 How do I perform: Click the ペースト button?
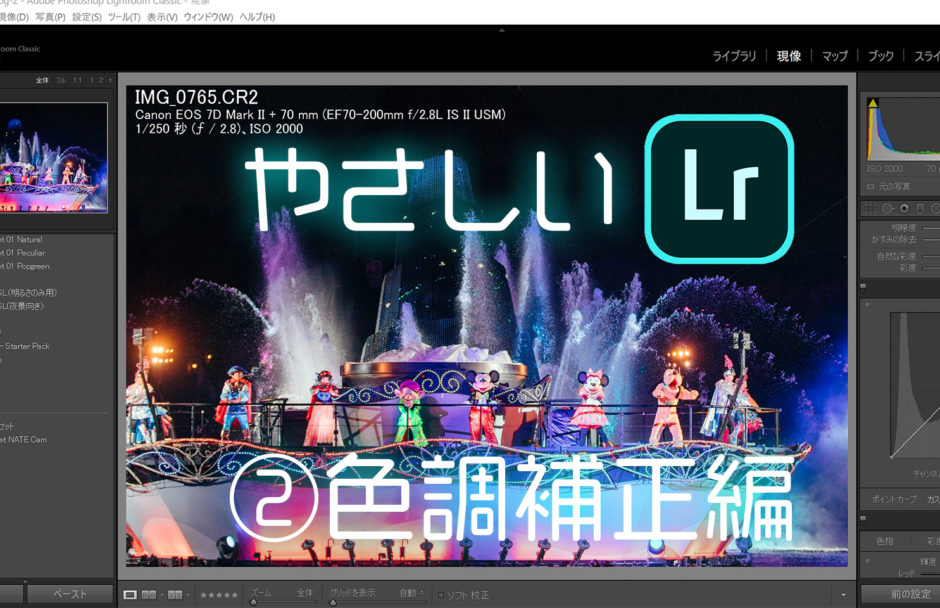click(x=68, y=593)
